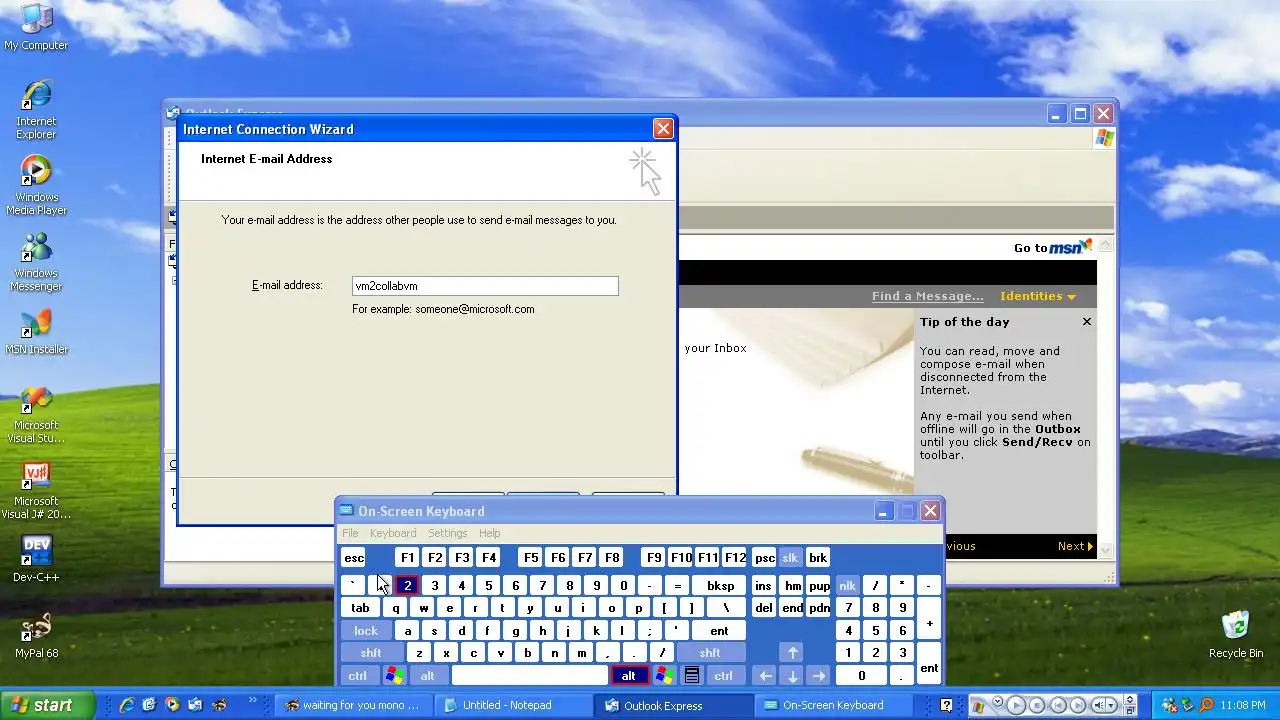Viewport: 1280px width, 720px height.
Task: Click the network connection icon with red X in tray
Action: click(x=1170, y=705)
